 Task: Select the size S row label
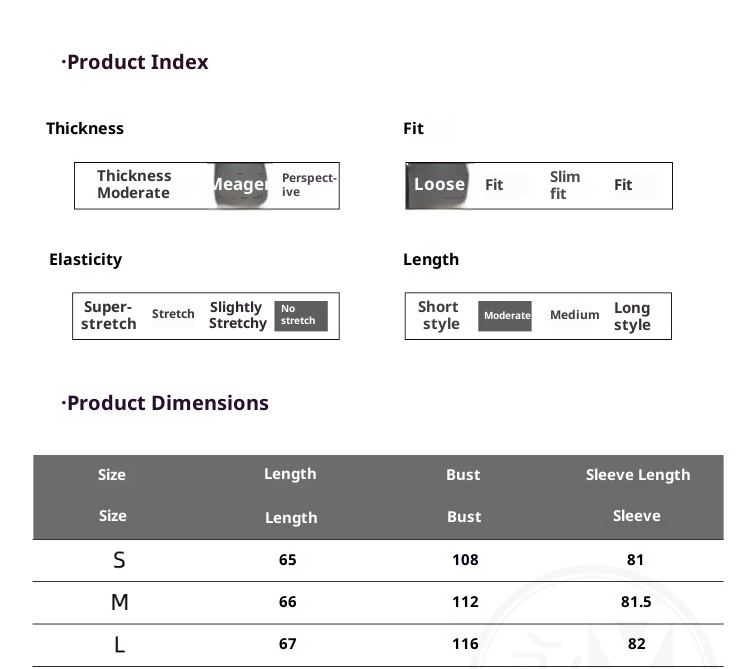pyautogui.click(x=119, y=561)
